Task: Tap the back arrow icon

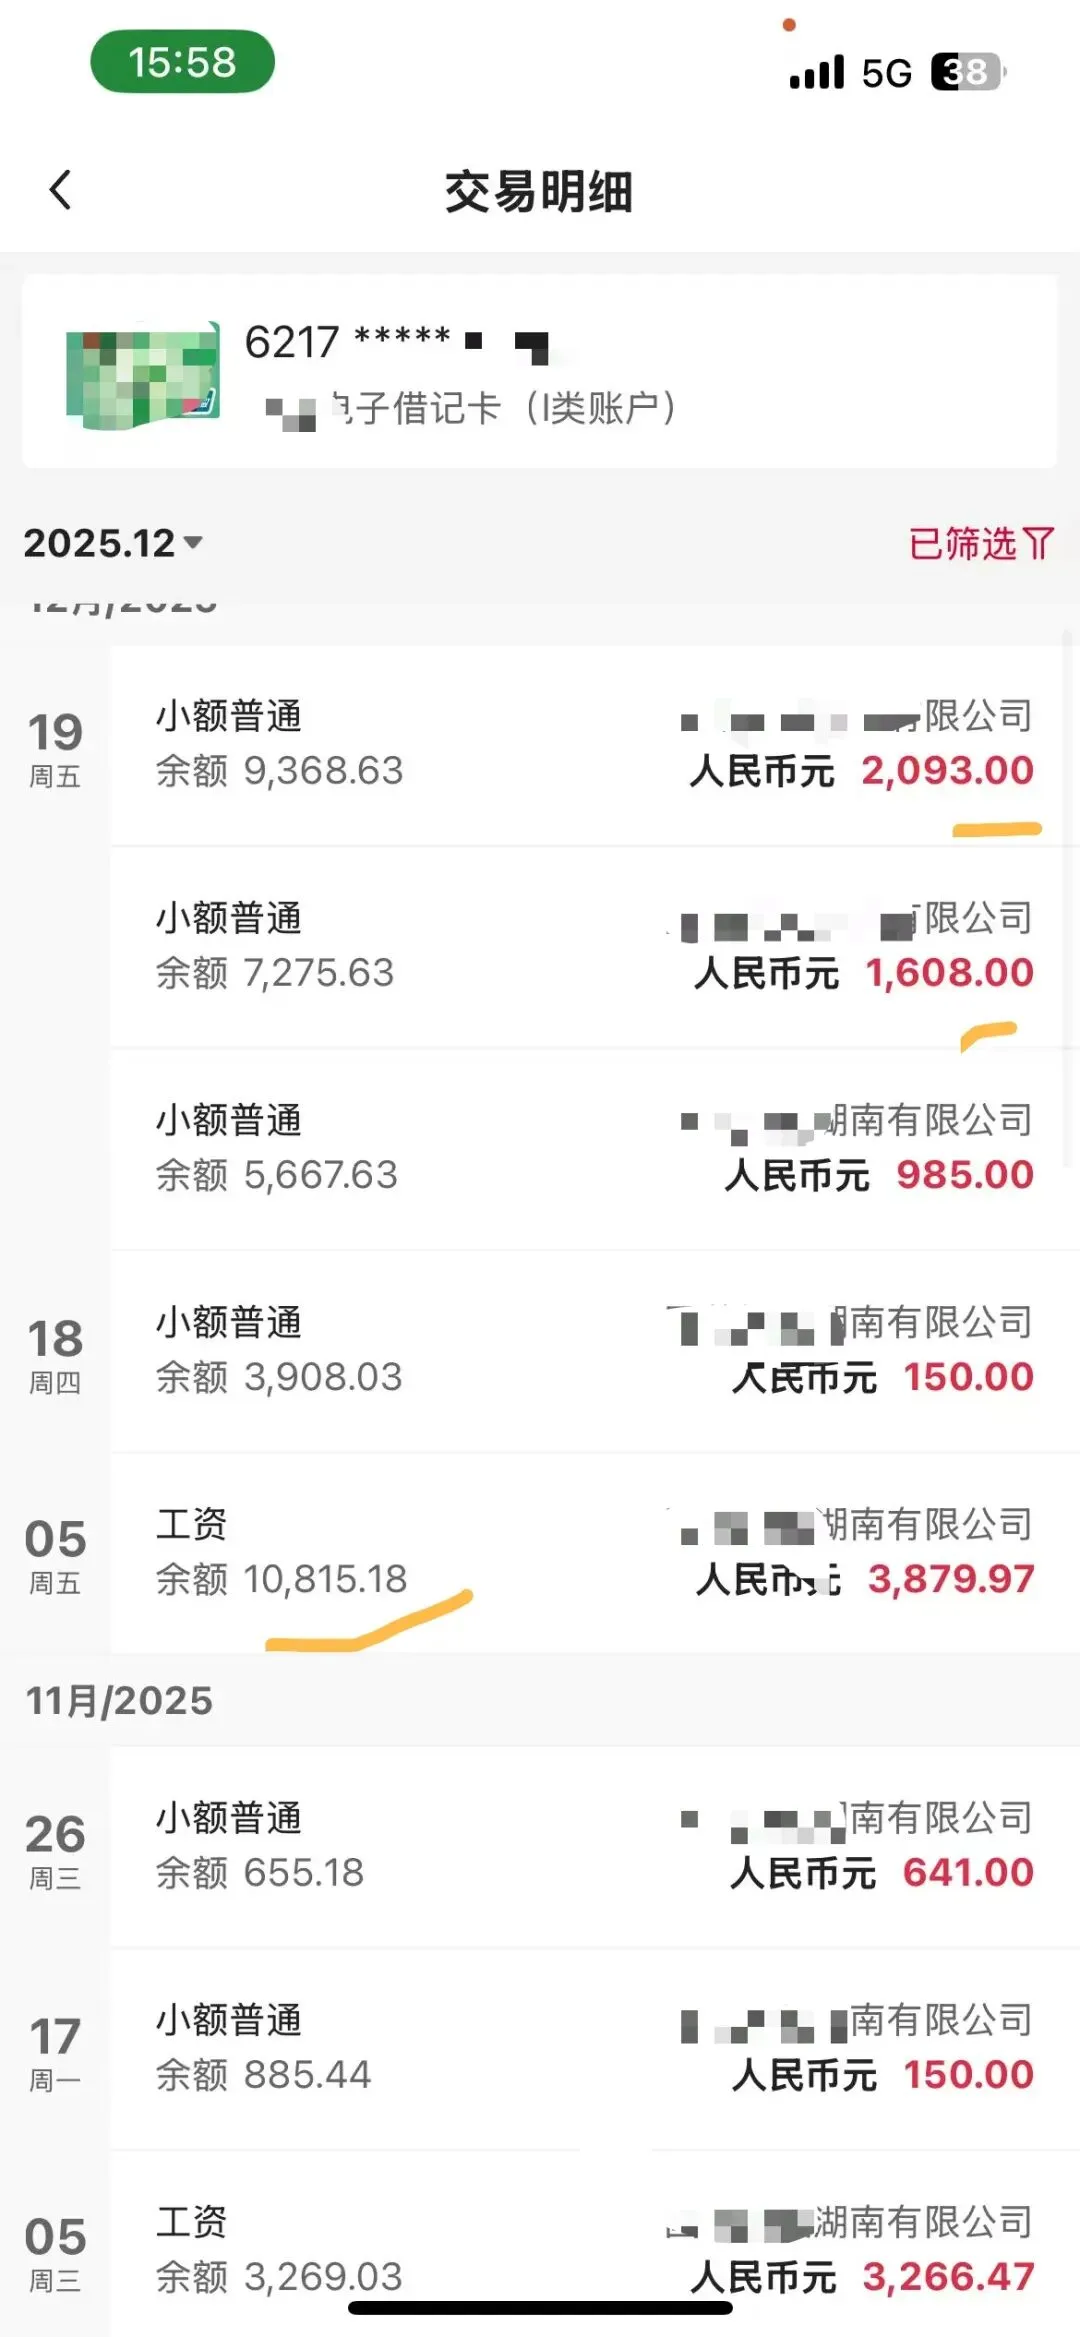Action: point(60,190)
